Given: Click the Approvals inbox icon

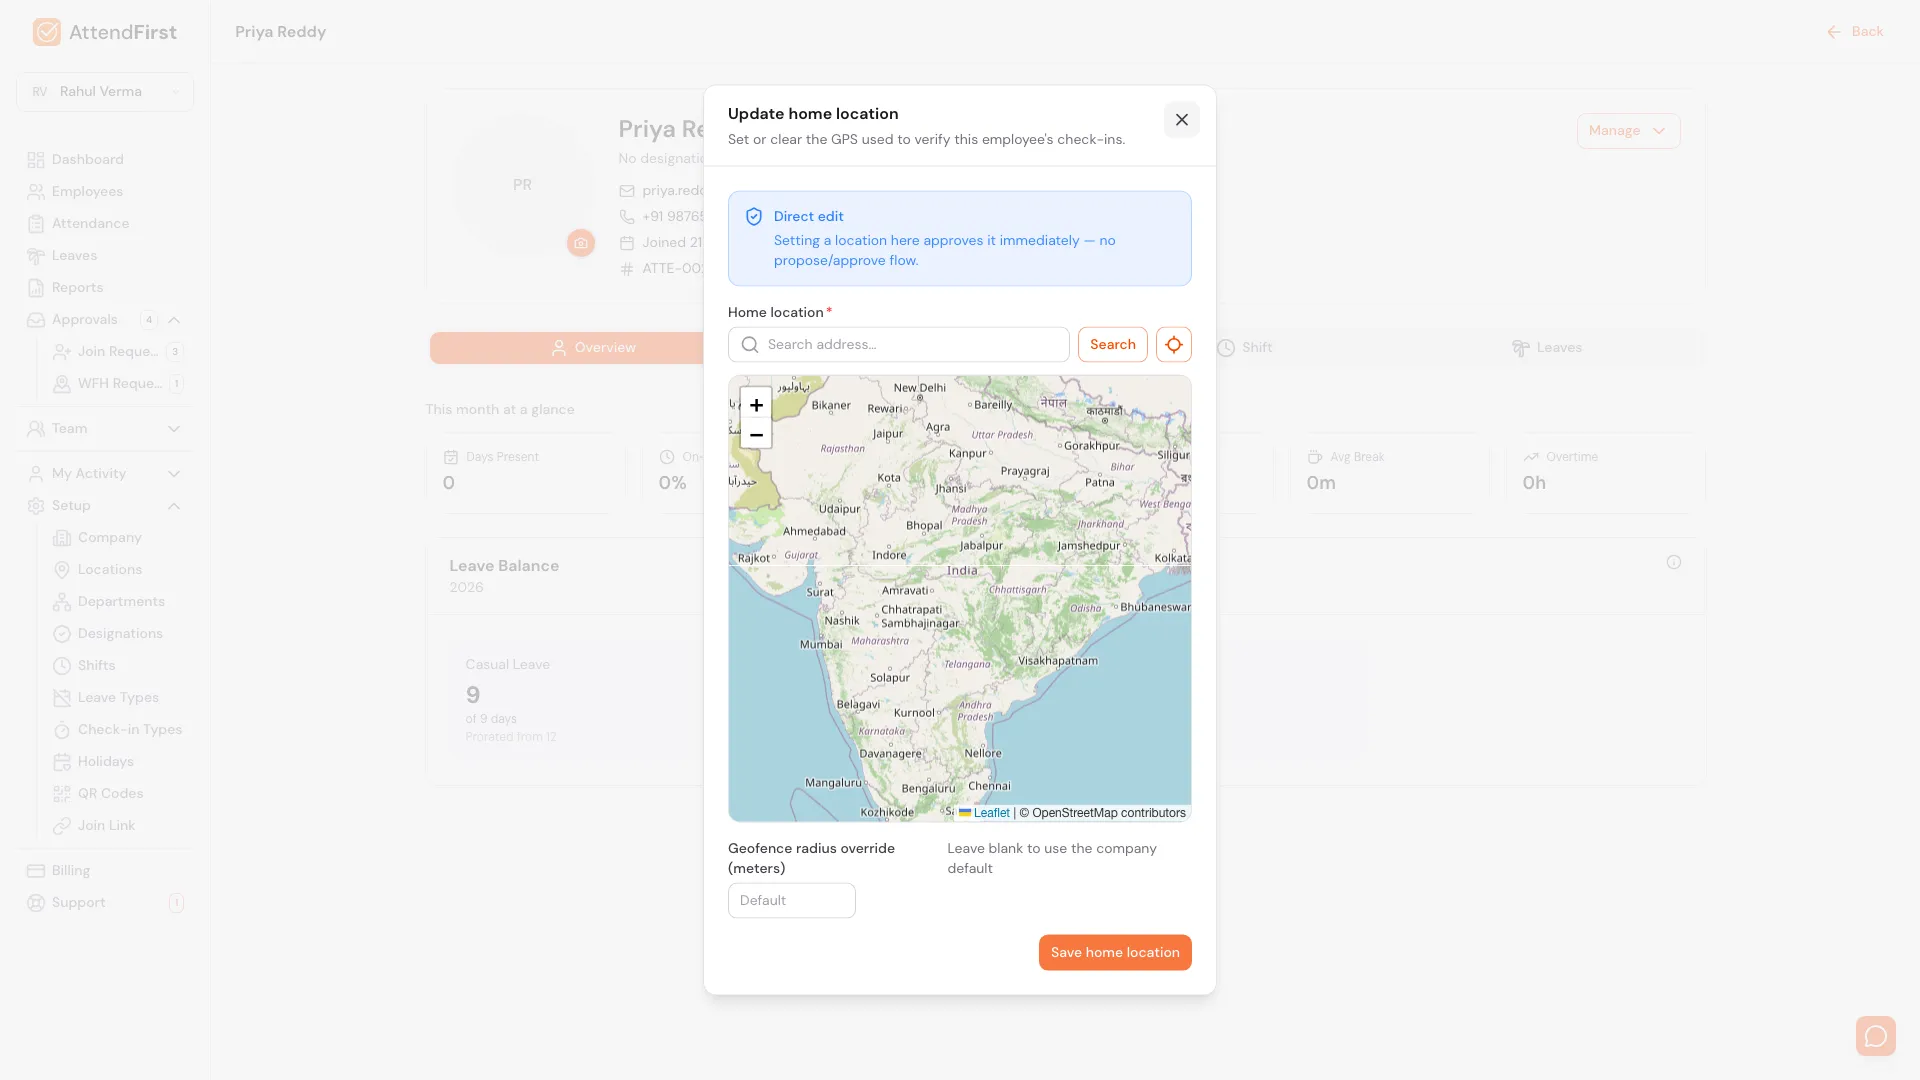Looking at the screenshot, I should tap(36, 320).
